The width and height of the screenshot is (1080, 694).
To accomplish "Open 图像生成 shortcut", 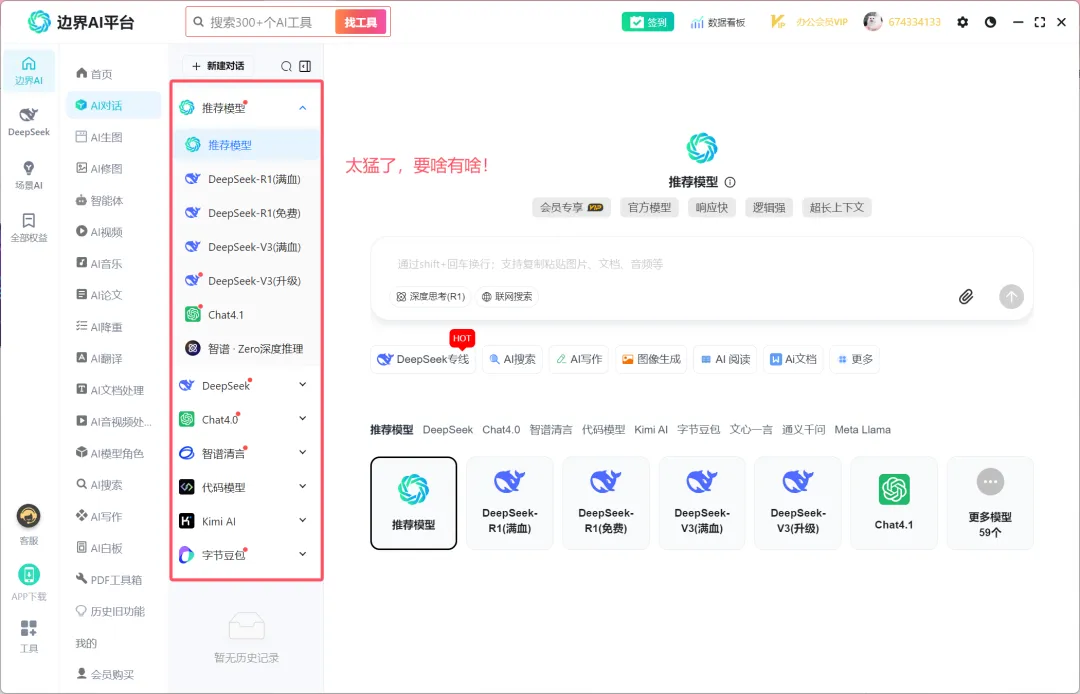I will click(x=651, y=359).
